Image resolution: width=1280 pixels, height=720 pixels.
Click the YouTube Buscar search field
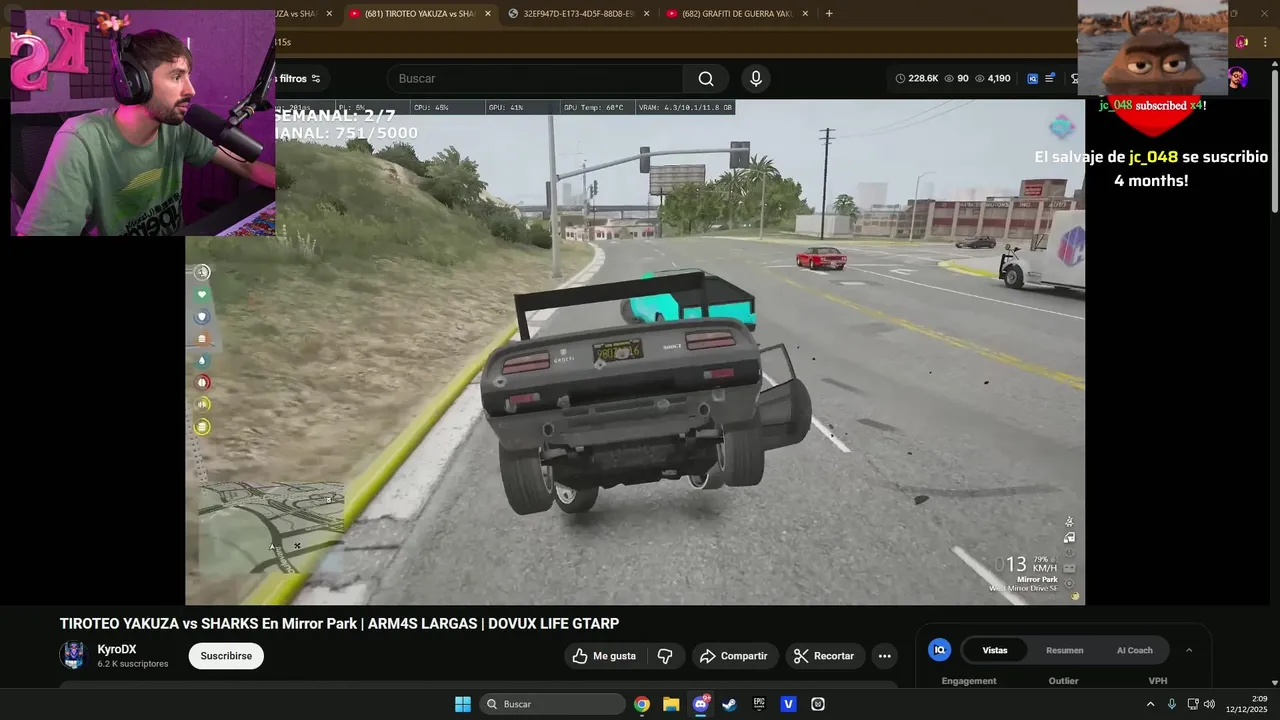(x=535, y=79)
